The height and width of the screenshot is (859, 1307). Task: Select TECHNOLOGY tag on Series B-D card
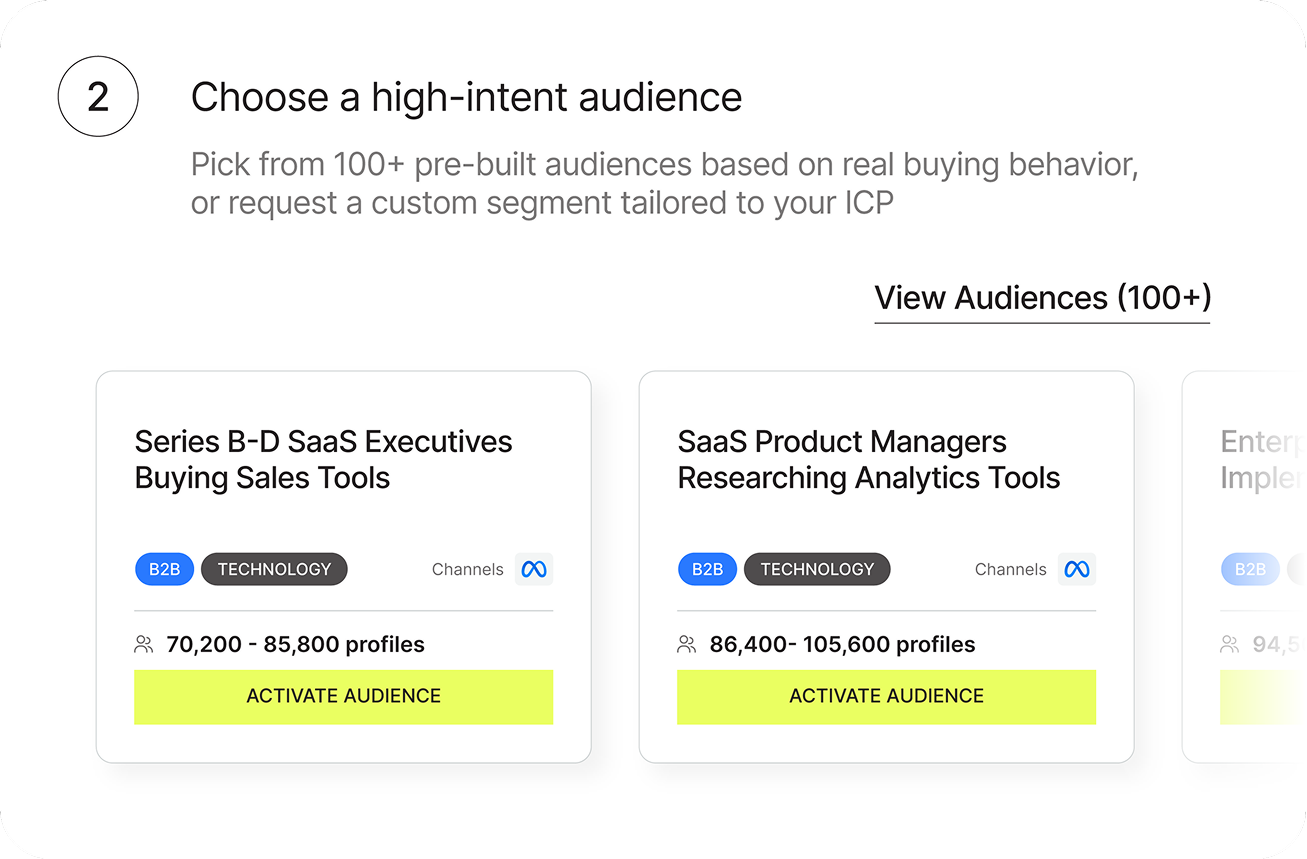pos(274,569)
